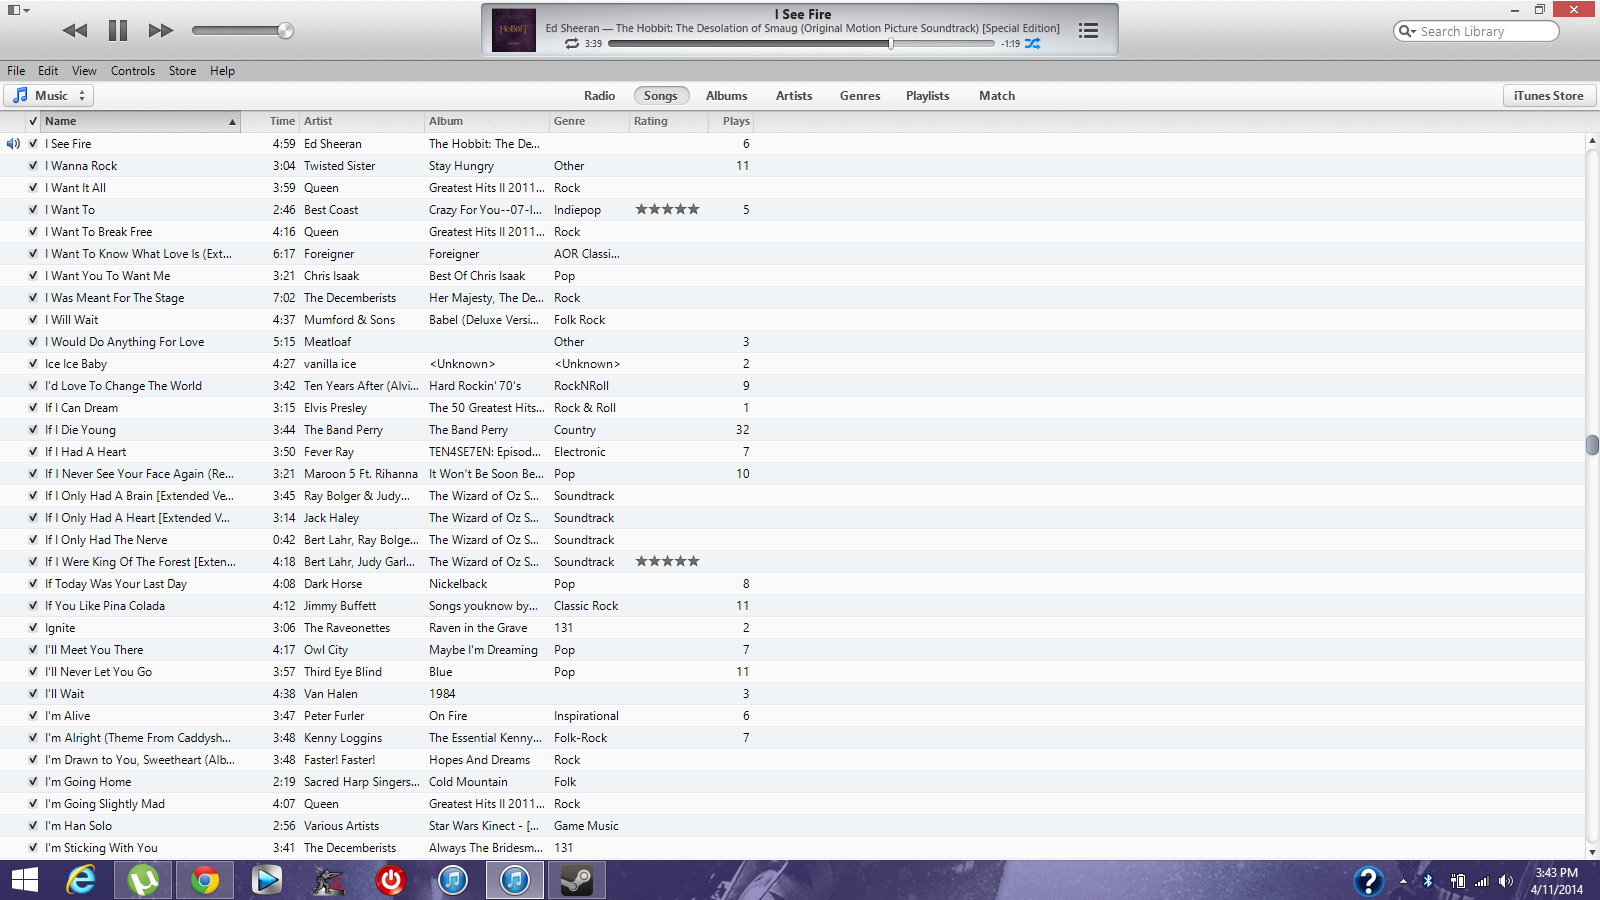Switch to the Albums view
Image resolution: width=1600 pixels, height=900 pixels.
[x=726, y=96]
